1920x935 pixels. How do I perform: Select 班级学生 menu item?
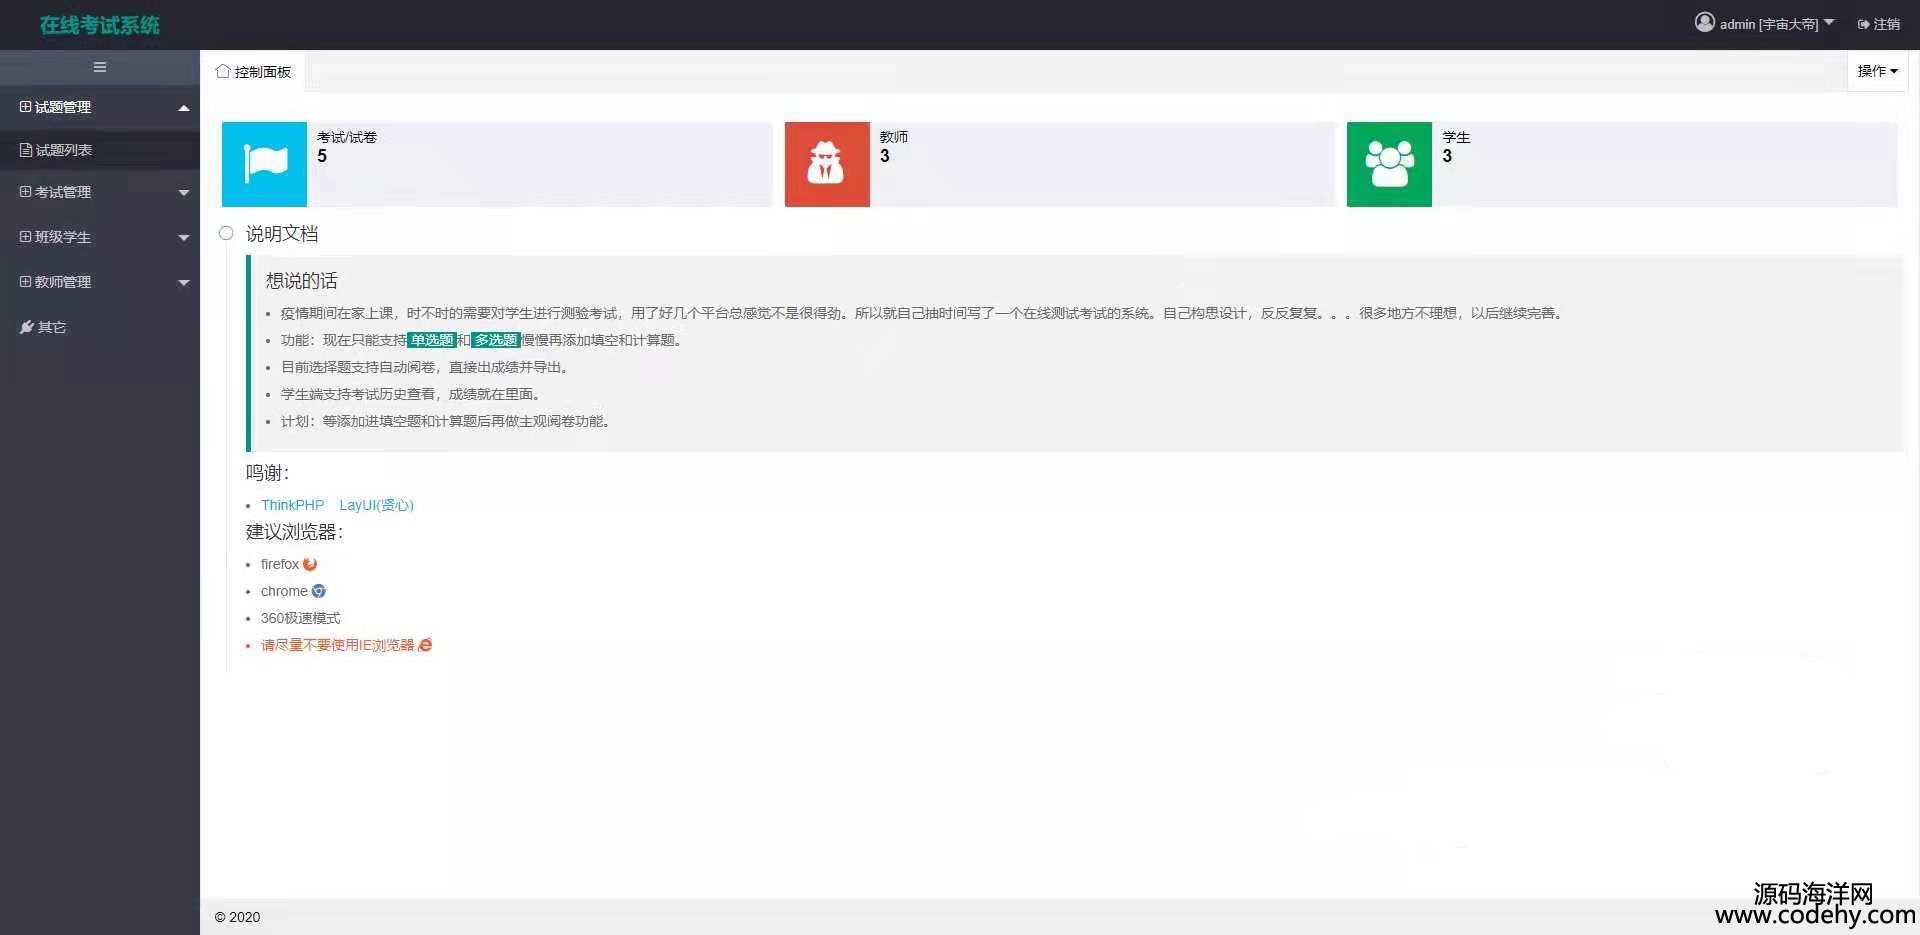click(x=100, y=237)
